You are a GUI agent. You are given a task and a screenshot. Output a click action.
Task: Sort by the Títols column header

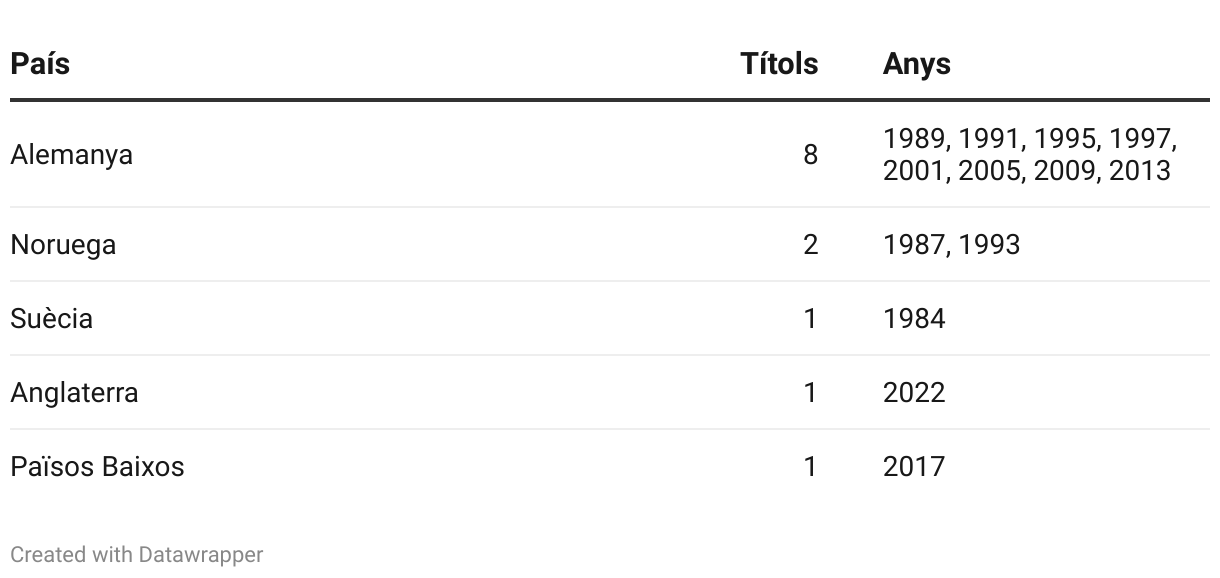pos(778,64)
